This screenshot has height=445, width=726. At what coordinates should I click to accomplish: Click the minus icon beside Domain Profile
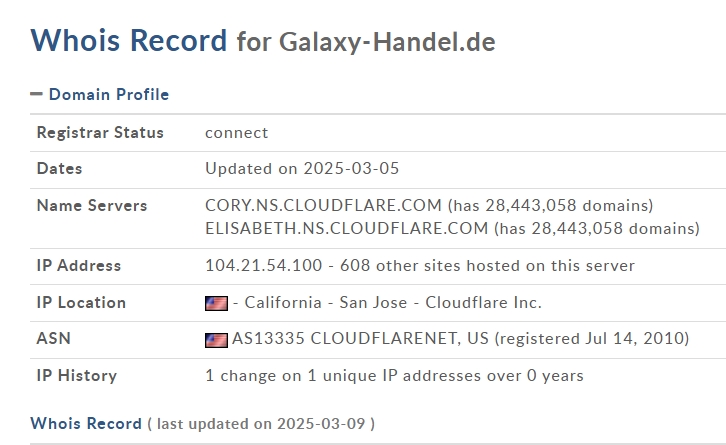click(x=36, y=94)
